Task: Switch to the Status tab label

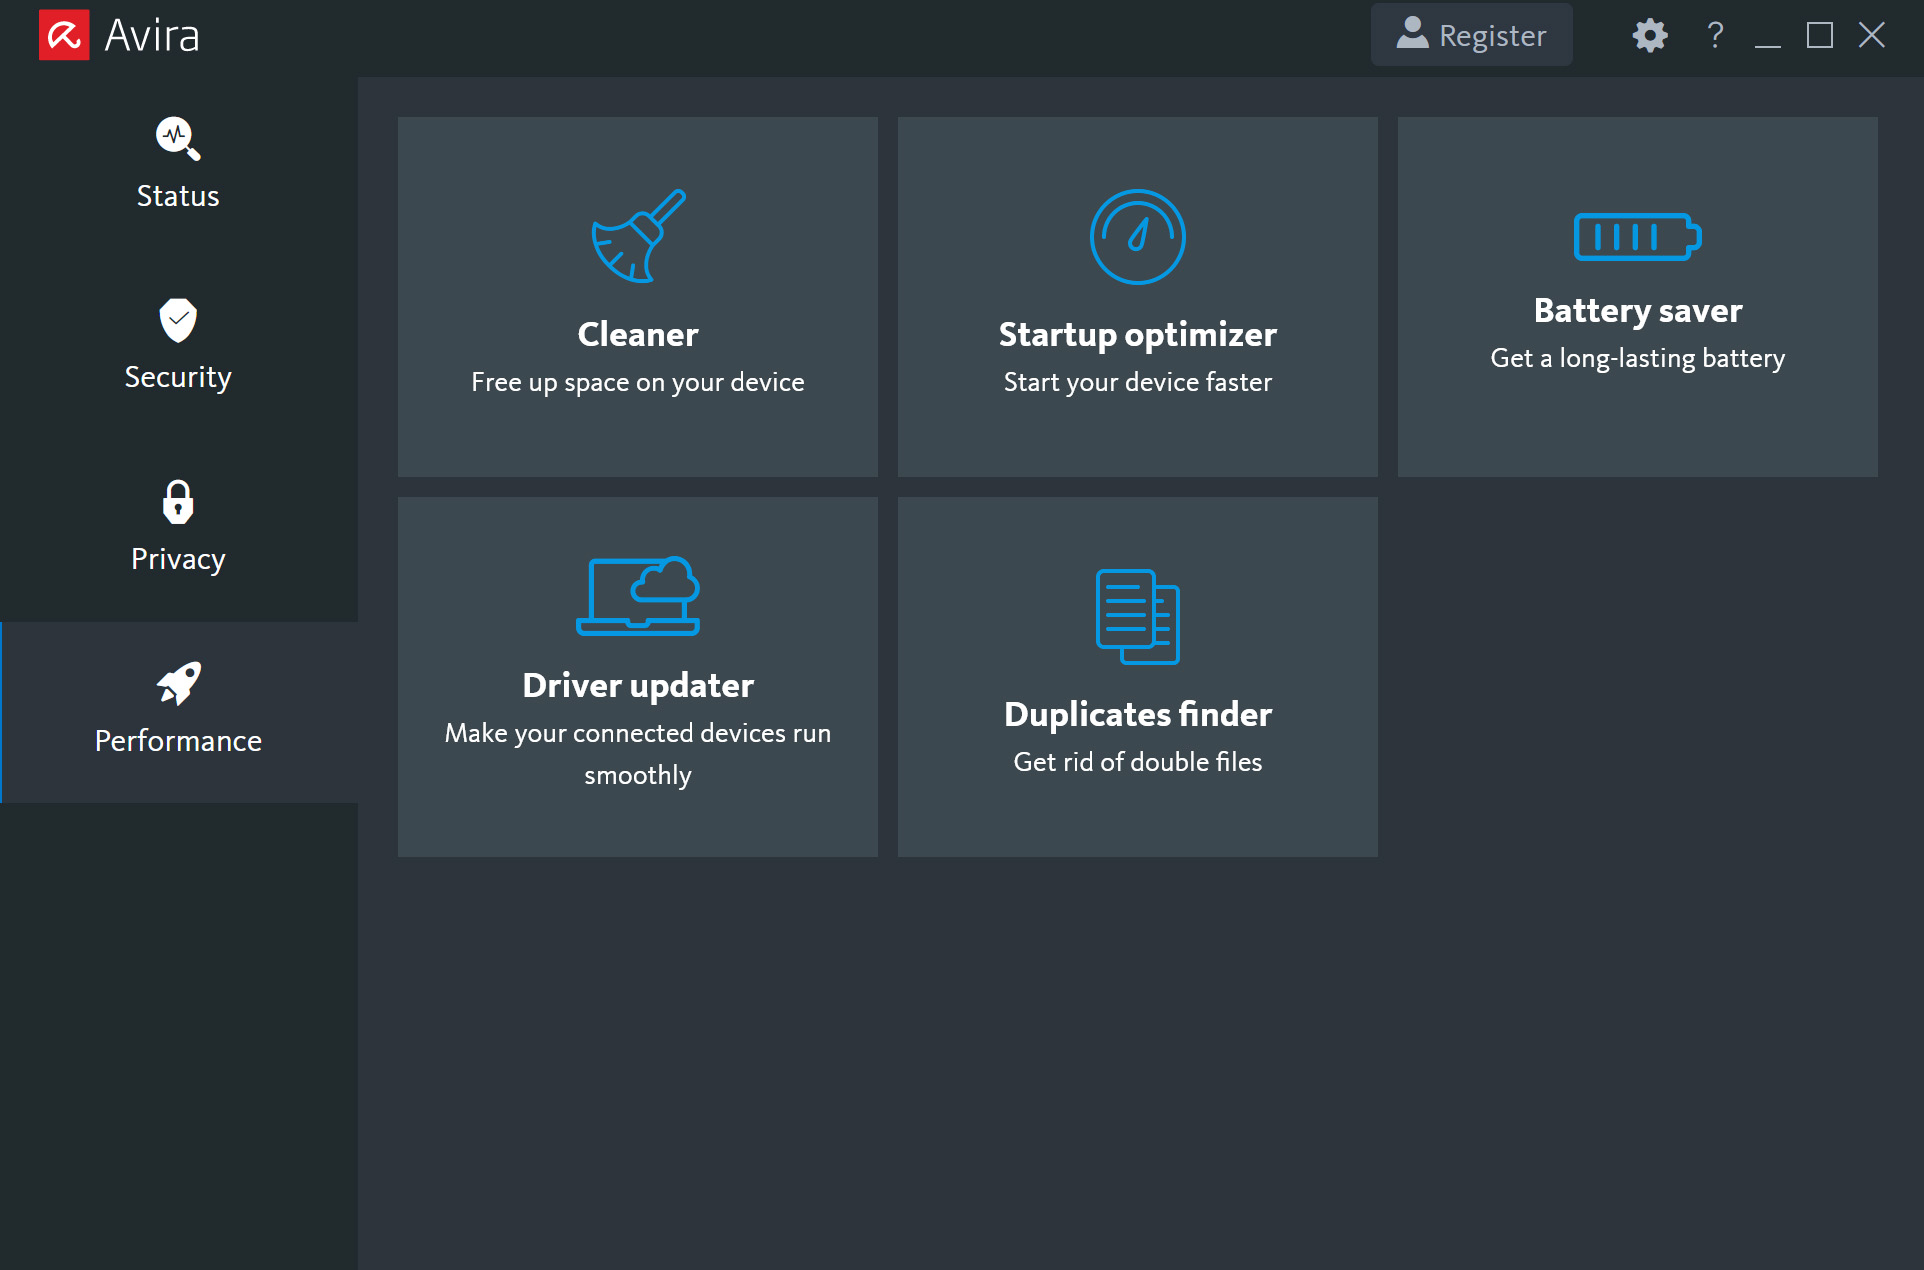Action: tap(178, 196)
